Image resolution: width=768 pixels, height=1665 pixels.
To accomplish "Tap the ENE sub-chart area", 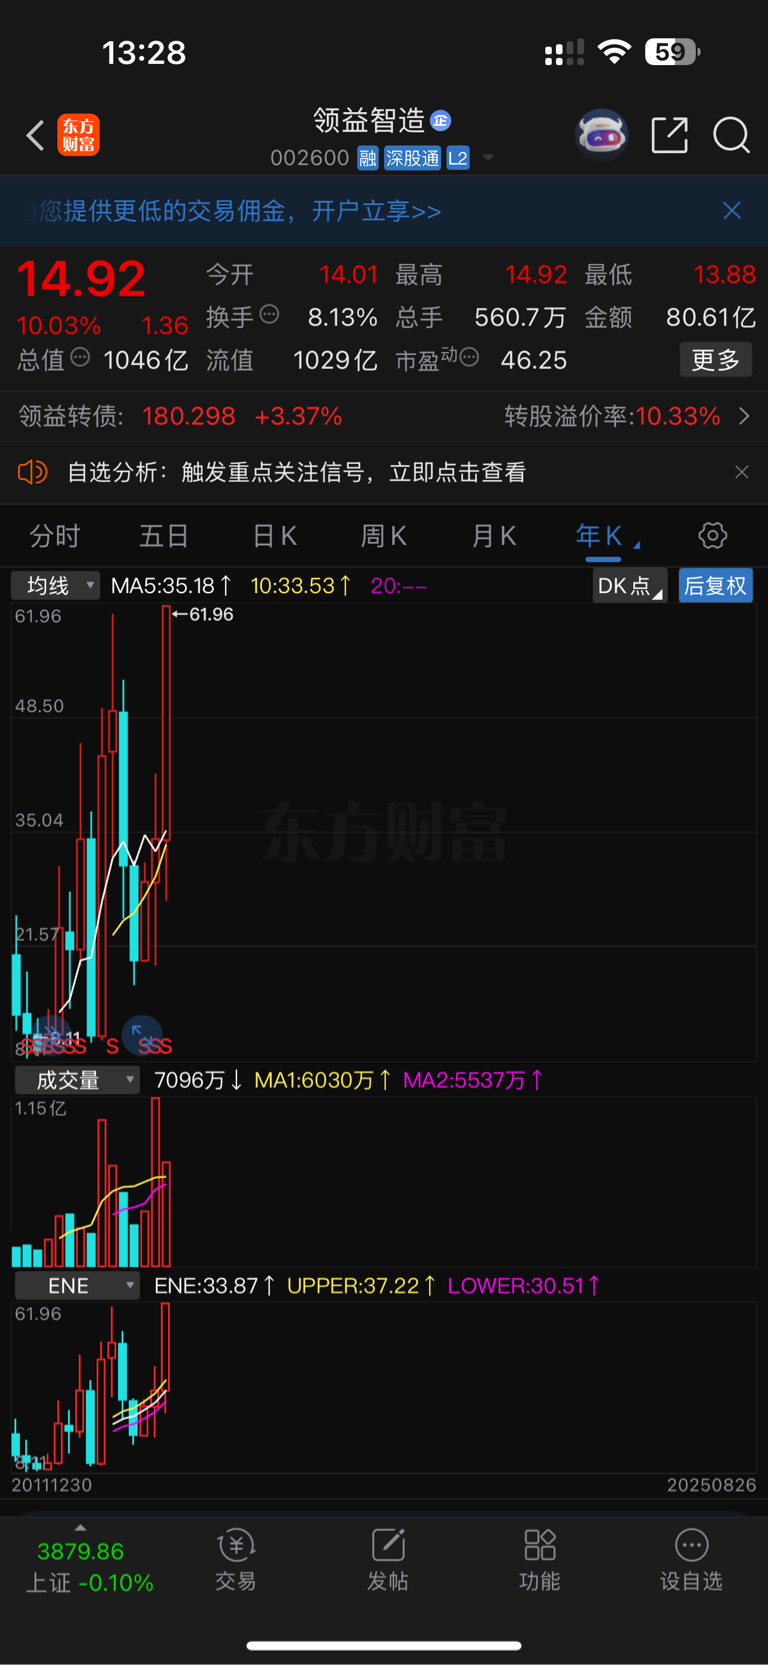I will [384, 1386].
